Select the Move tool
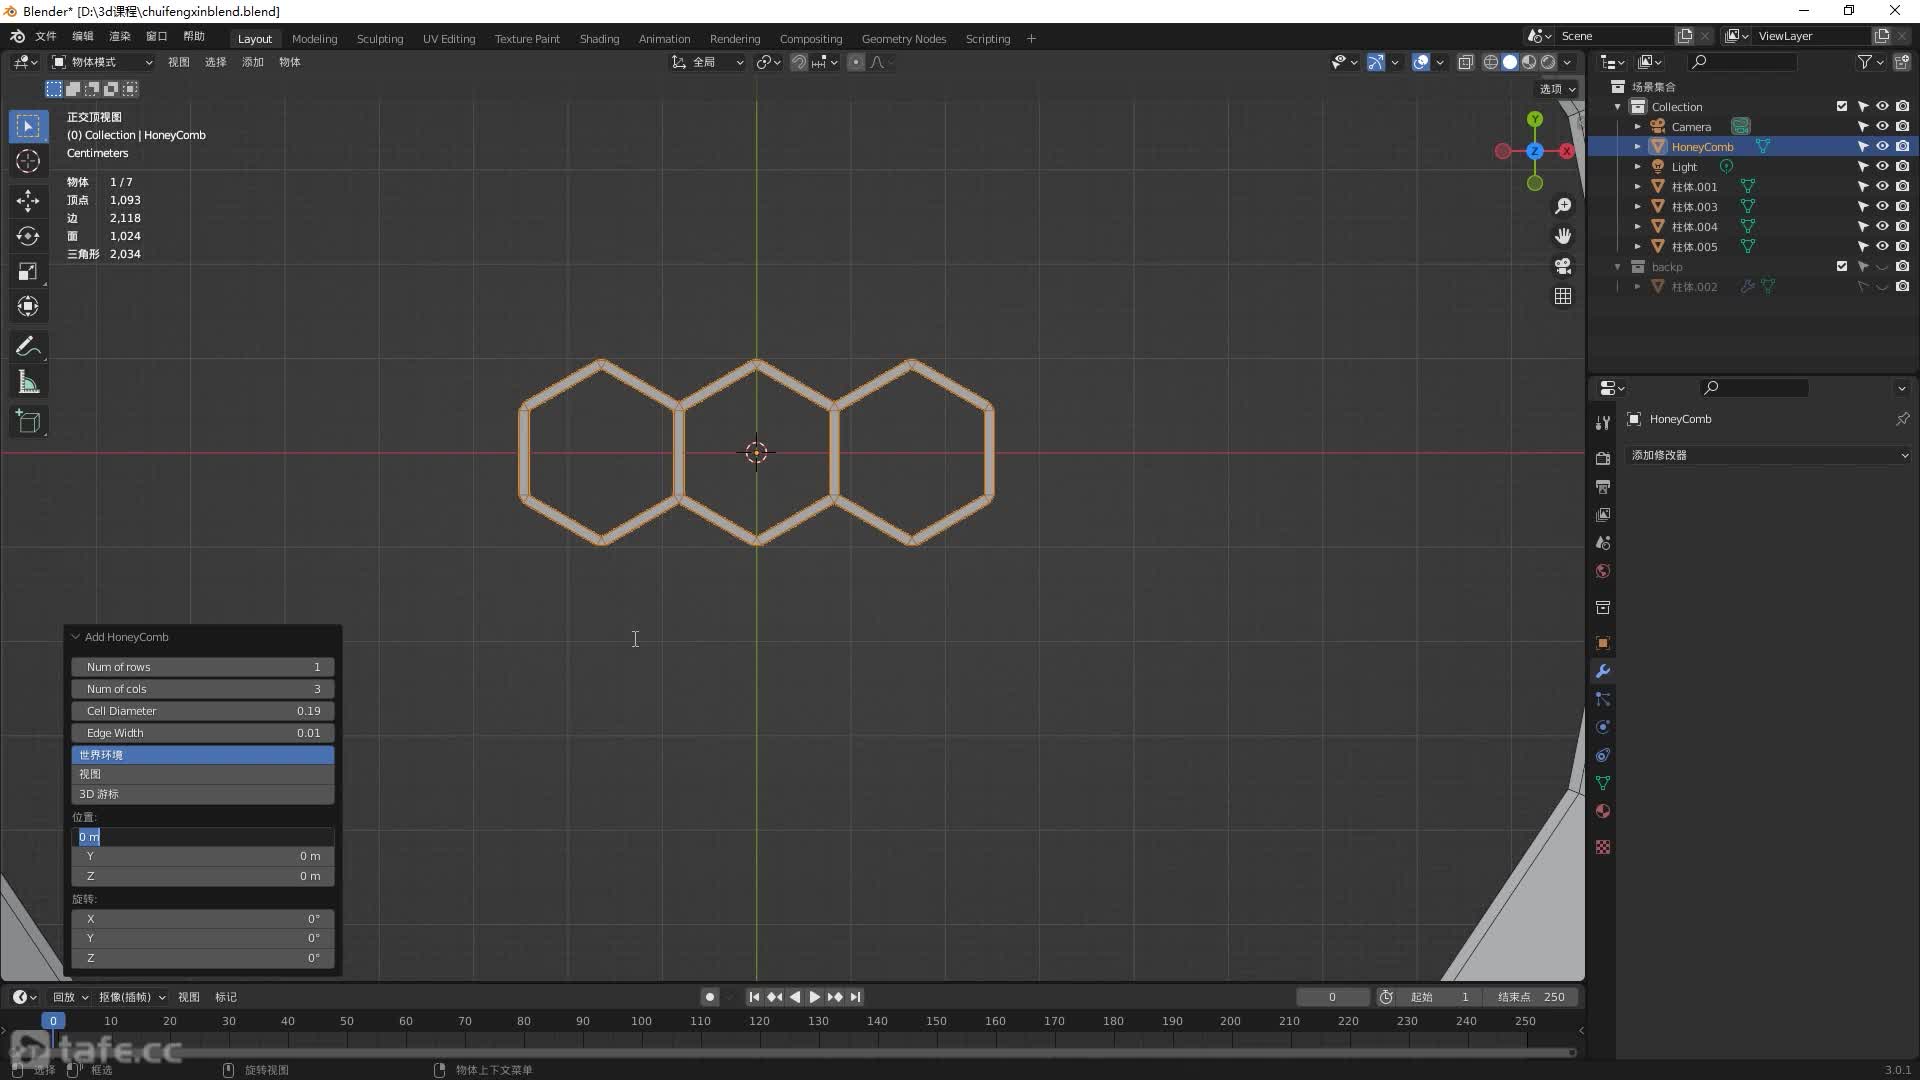Viewport: 1920px width, 1080px height. (28, 200)
